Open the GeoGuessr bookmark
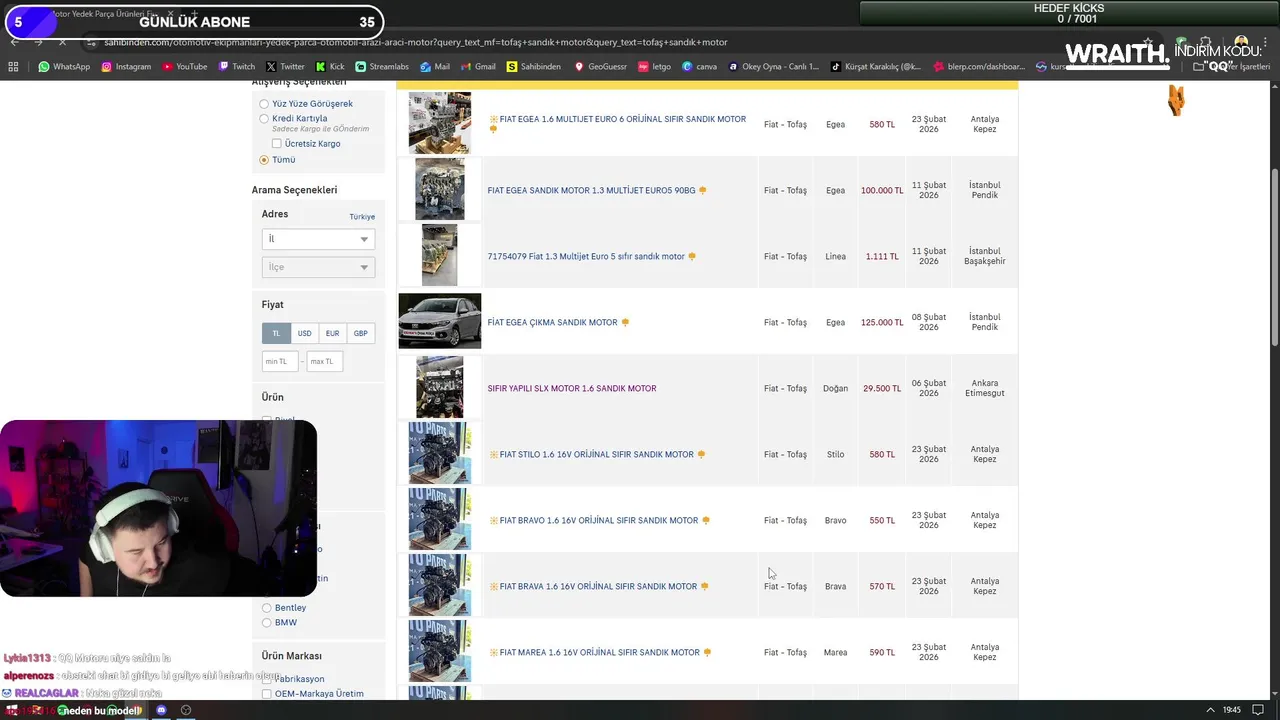The image size is (1280, 720). (600, 67)
